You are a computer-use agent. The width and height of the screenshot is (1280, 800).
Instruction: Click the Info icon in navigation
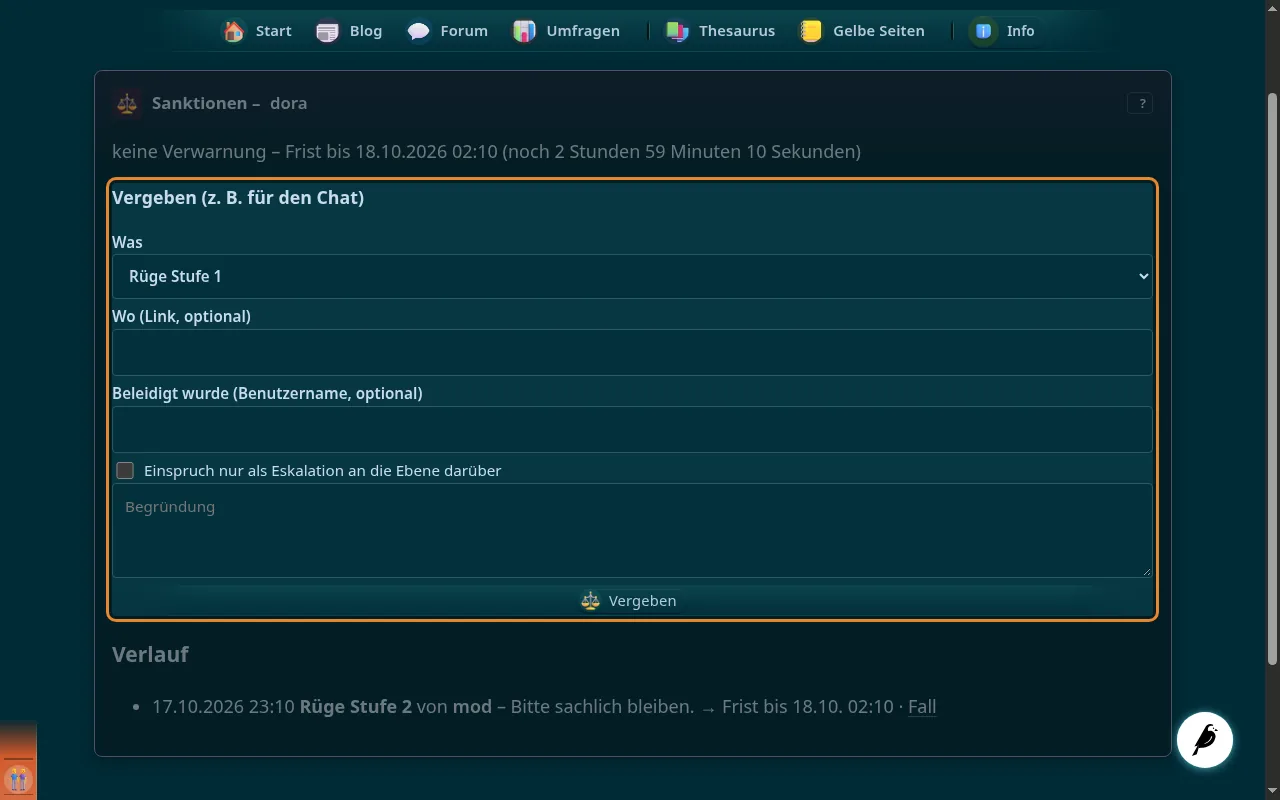click(x=984, y=31)
